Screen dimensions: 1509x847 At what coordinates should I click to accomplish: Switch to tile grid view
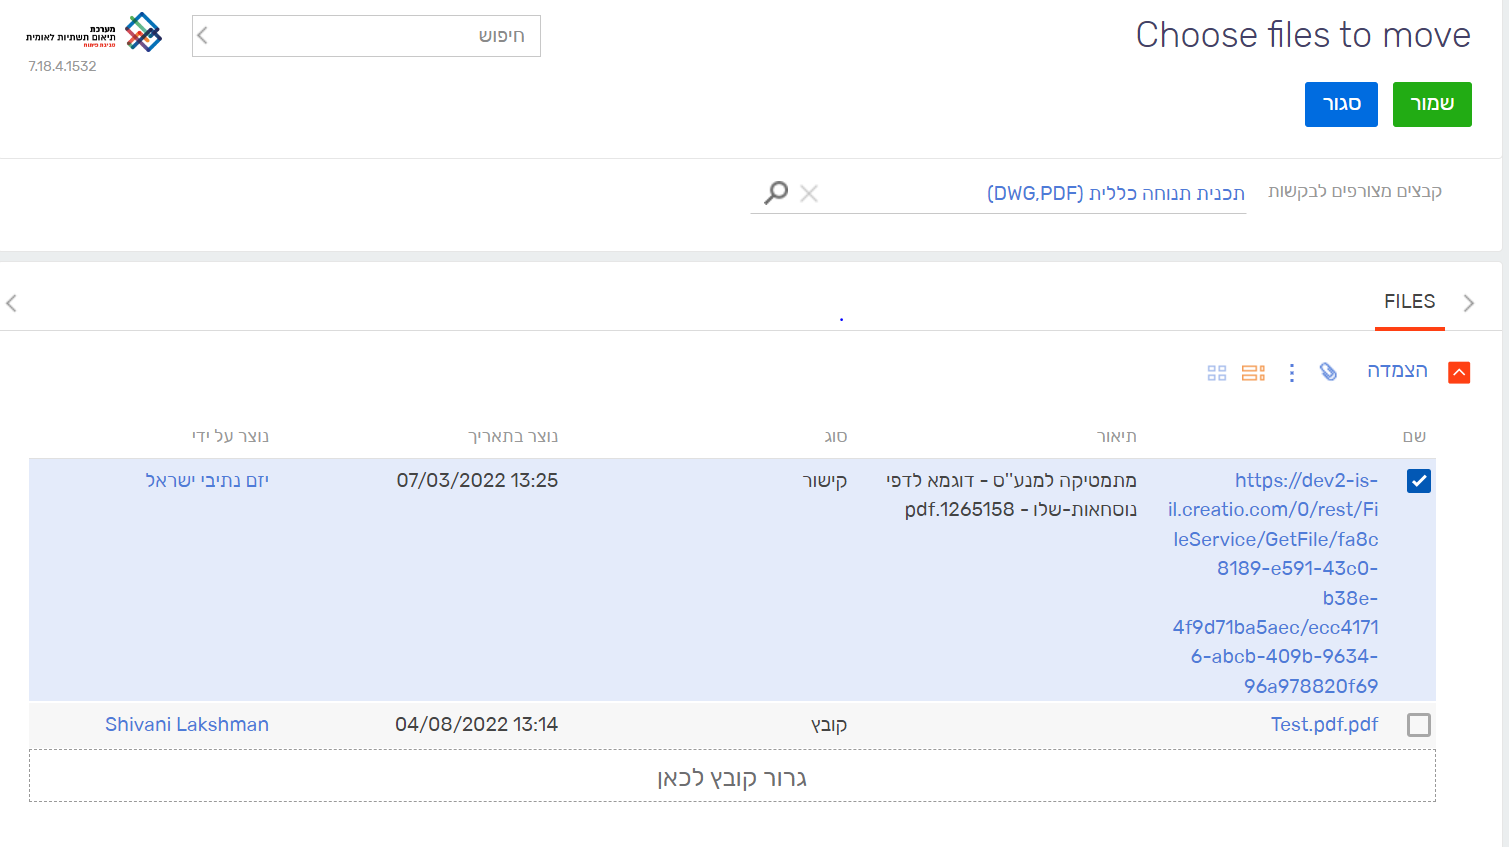tap(1216, 372)
